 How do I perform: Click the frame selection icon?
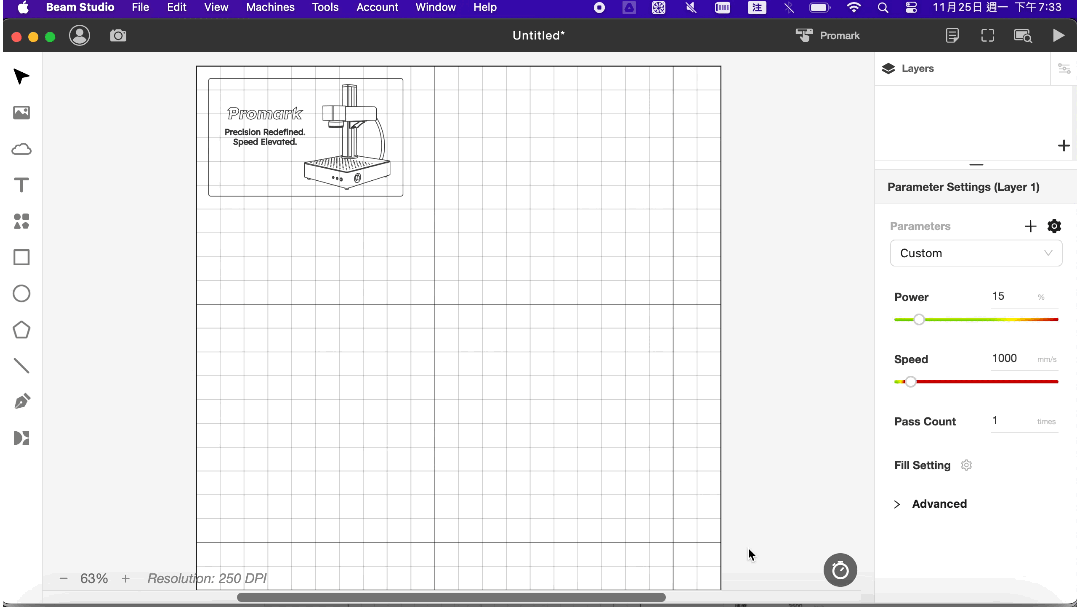[x=988, y=35]
